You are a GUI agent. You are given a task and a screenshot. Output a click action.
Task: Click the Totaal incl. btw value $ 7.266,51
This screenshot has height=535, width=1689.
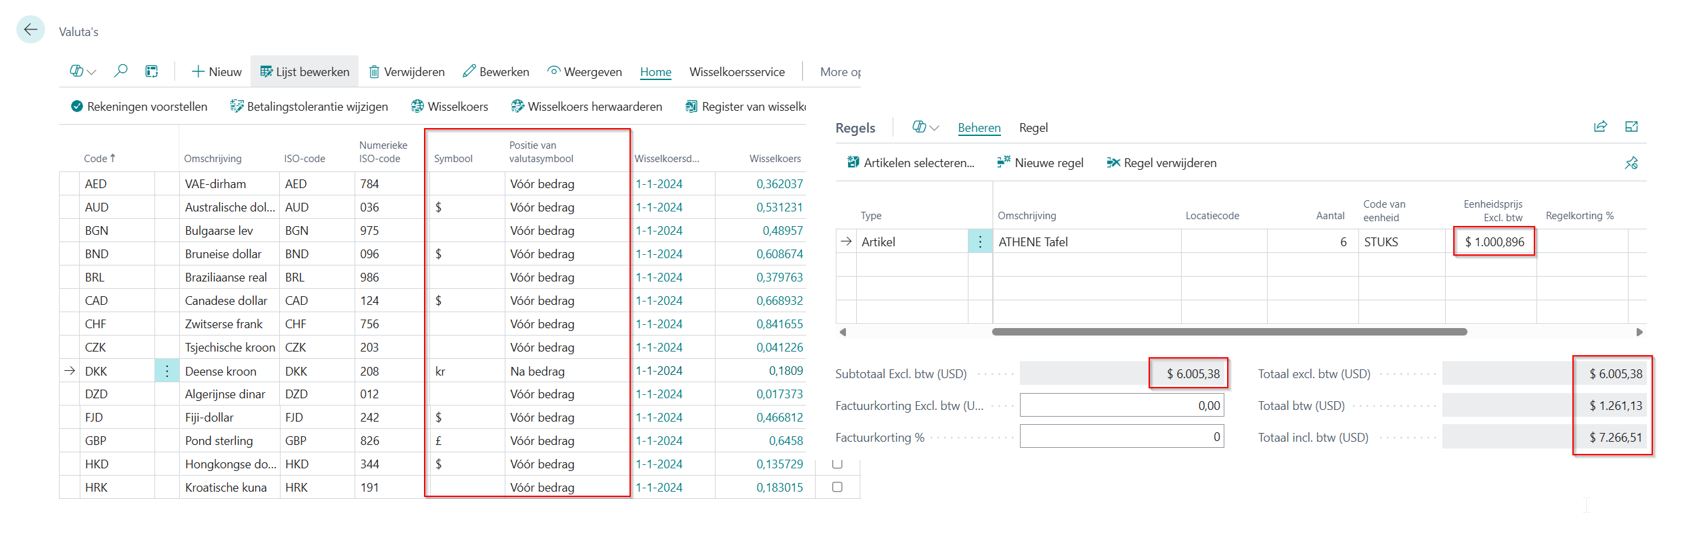(1615, 437)
